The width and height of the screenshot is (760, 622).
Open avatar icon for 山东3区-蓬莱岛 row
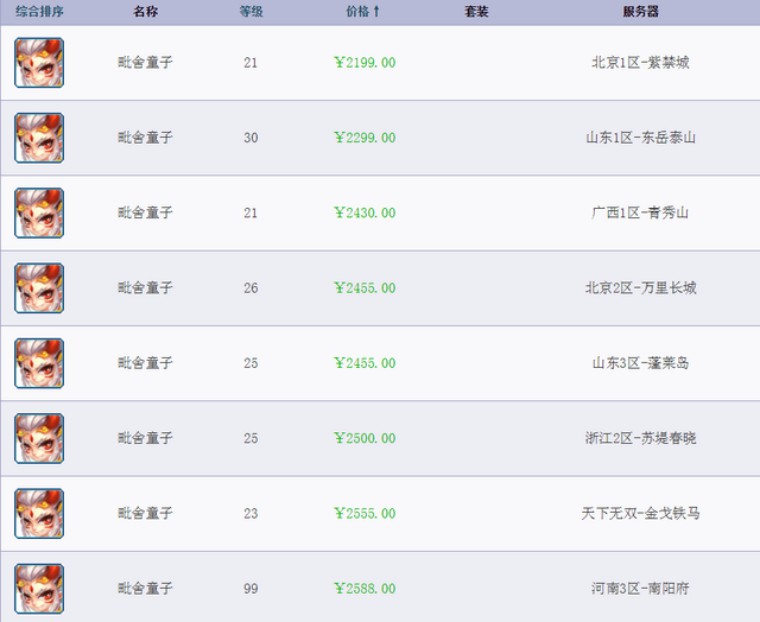(x=39, y=363)
